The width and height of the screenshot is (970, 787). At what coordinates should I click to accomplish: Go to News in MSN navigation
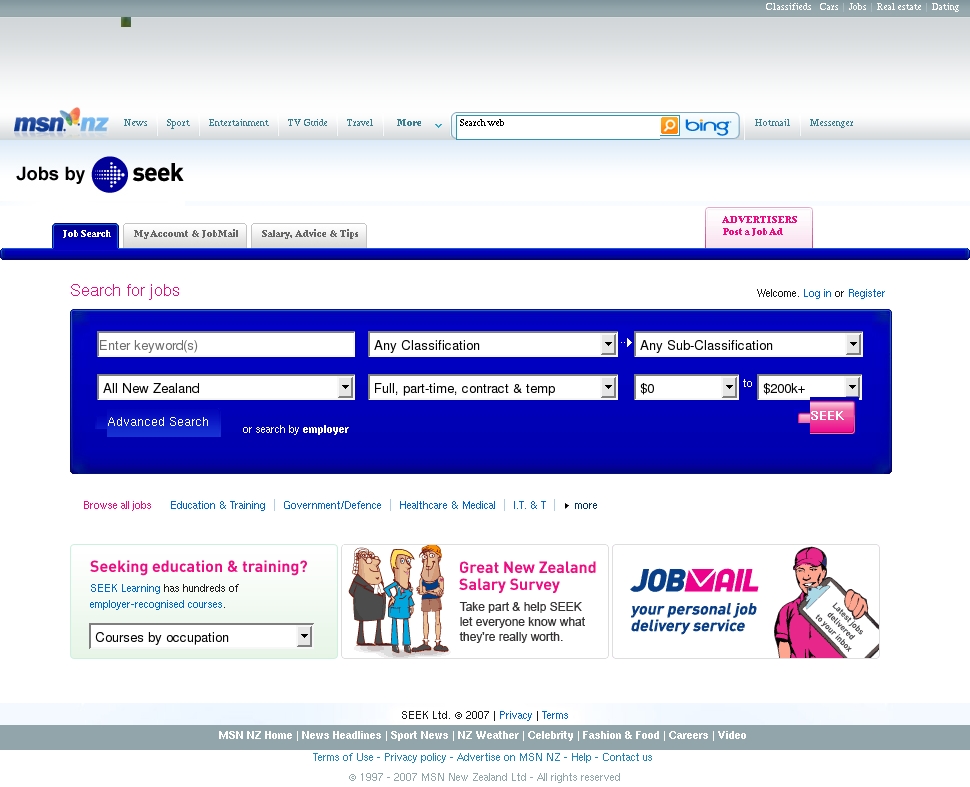[135, 123]
